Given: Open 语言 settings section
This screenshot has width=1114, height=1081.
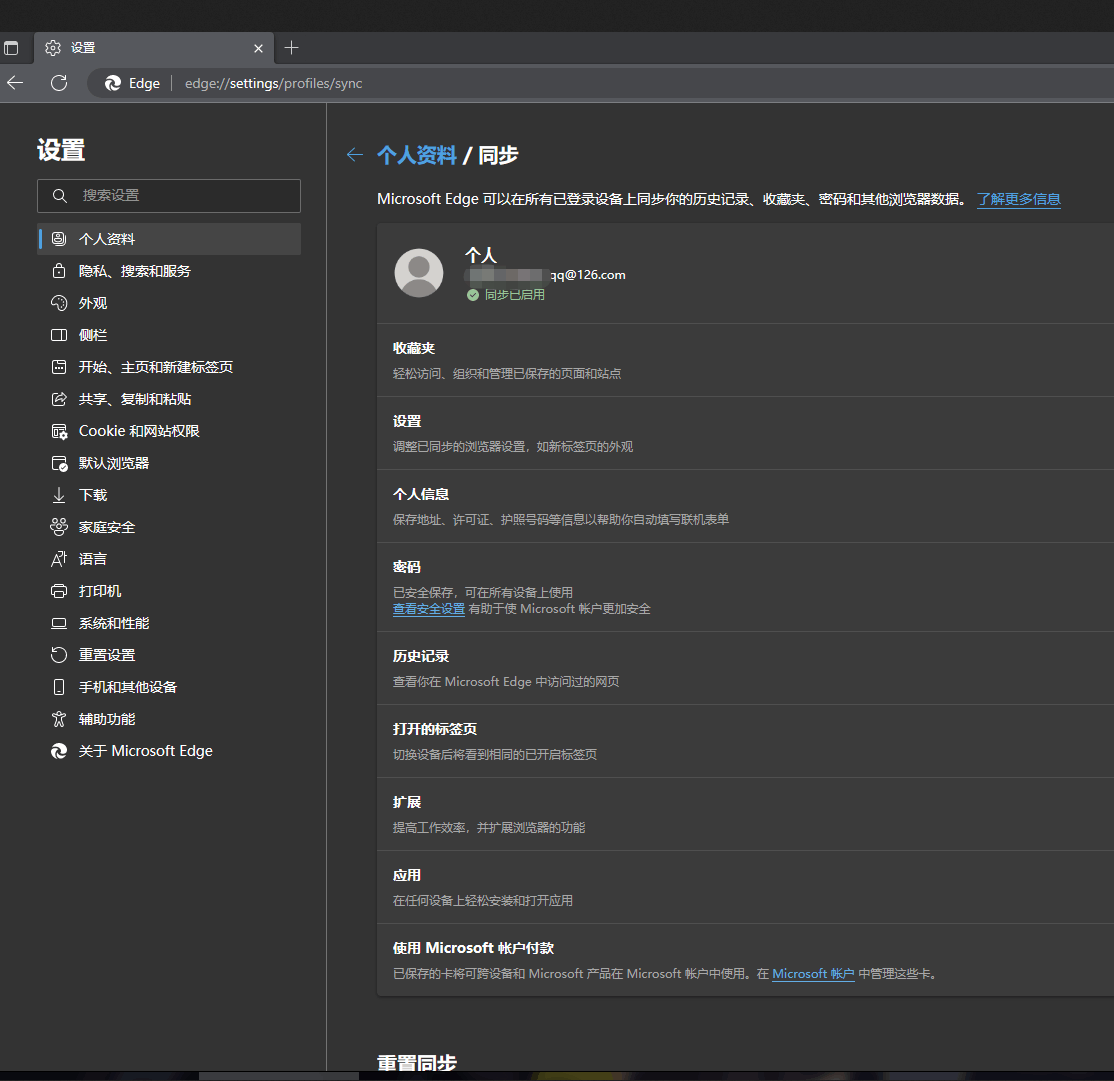Looking at the screenshot, I should tap(169, 559).
